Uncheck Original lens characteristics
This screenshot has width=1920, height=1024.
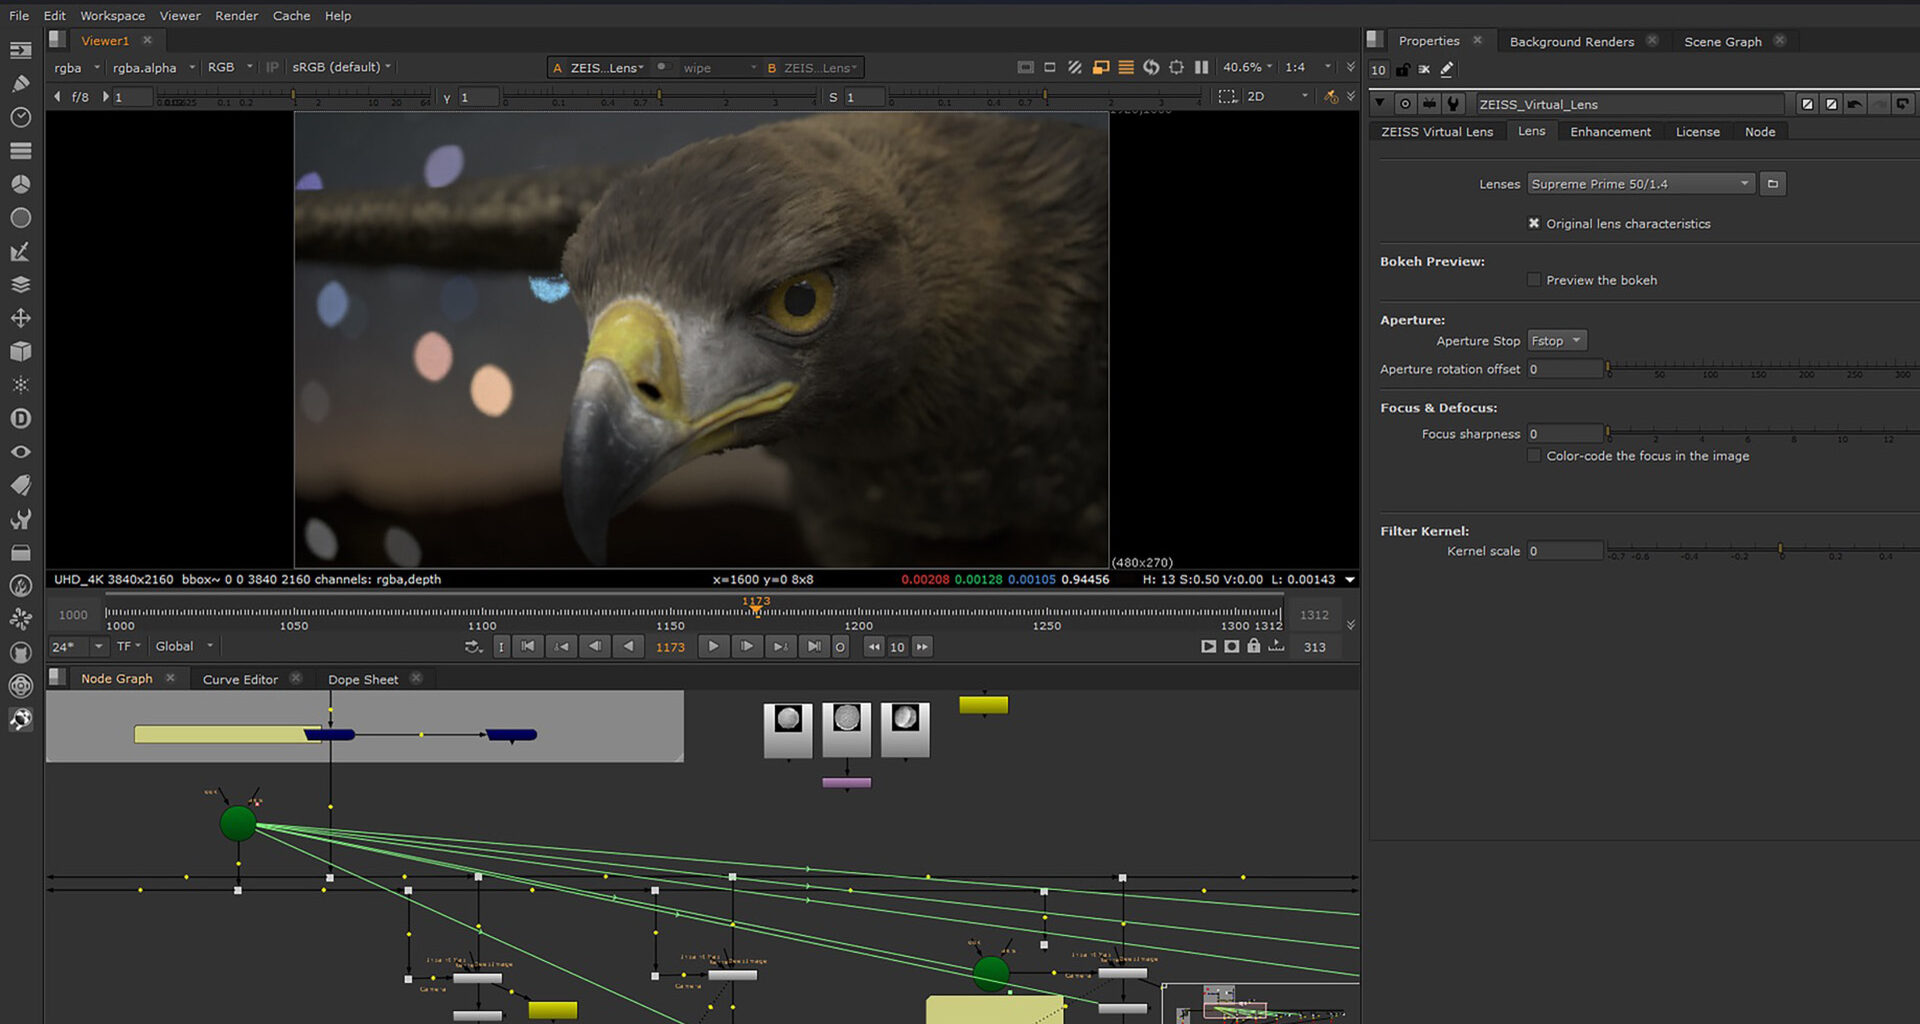(x=1534, y=224)
